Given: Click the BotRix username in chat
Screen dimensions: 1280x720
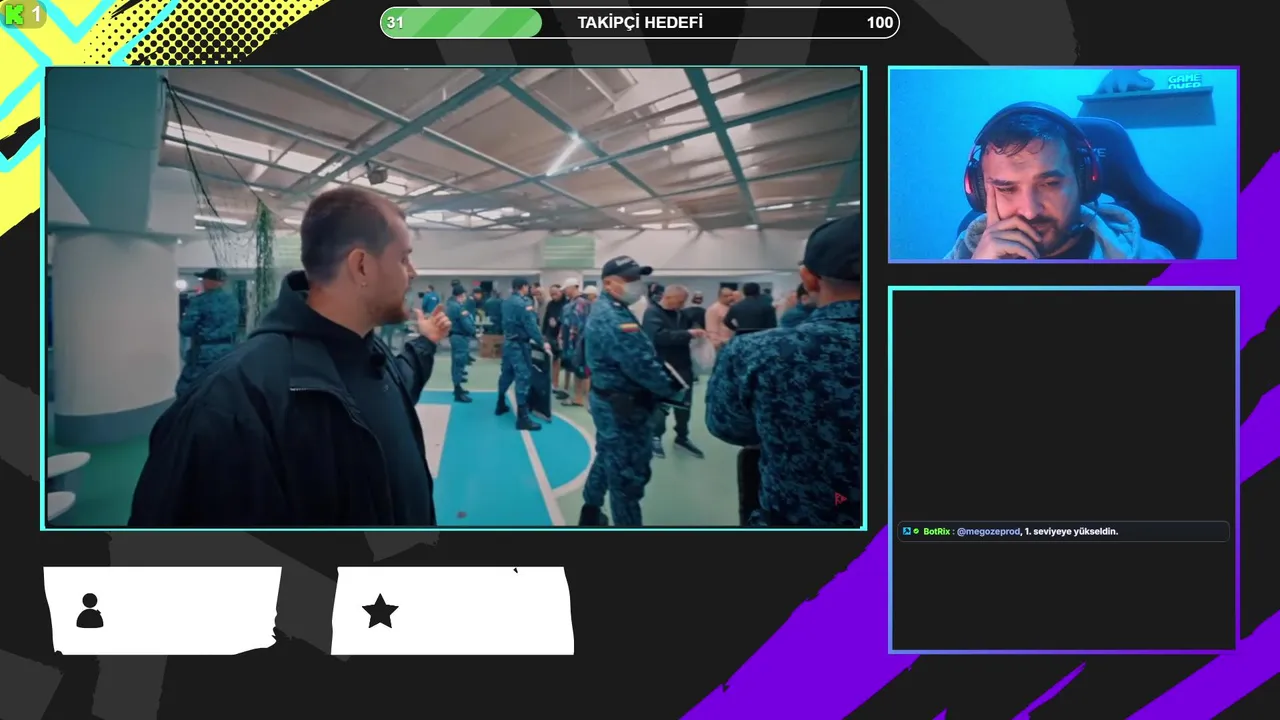Looking at the screenshot, I should 936,531.
